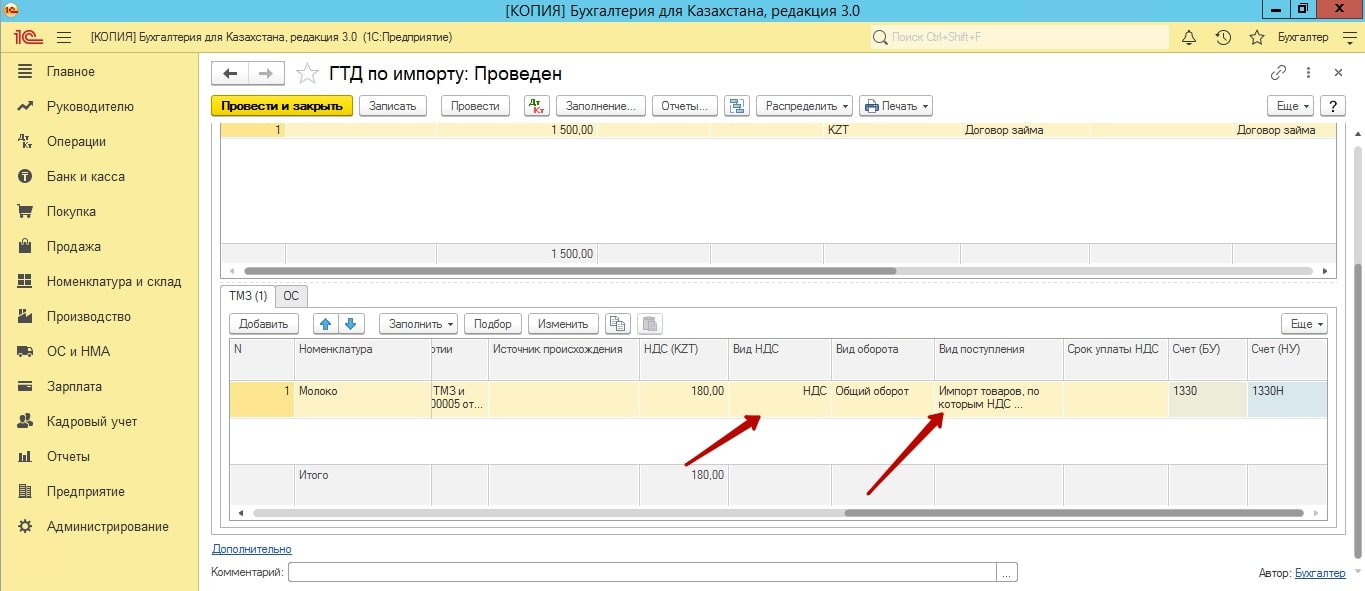Click the Dt/Kt postings icon in toolbar
Viewport: 1365px width, 591px height.
coord(537,106)
